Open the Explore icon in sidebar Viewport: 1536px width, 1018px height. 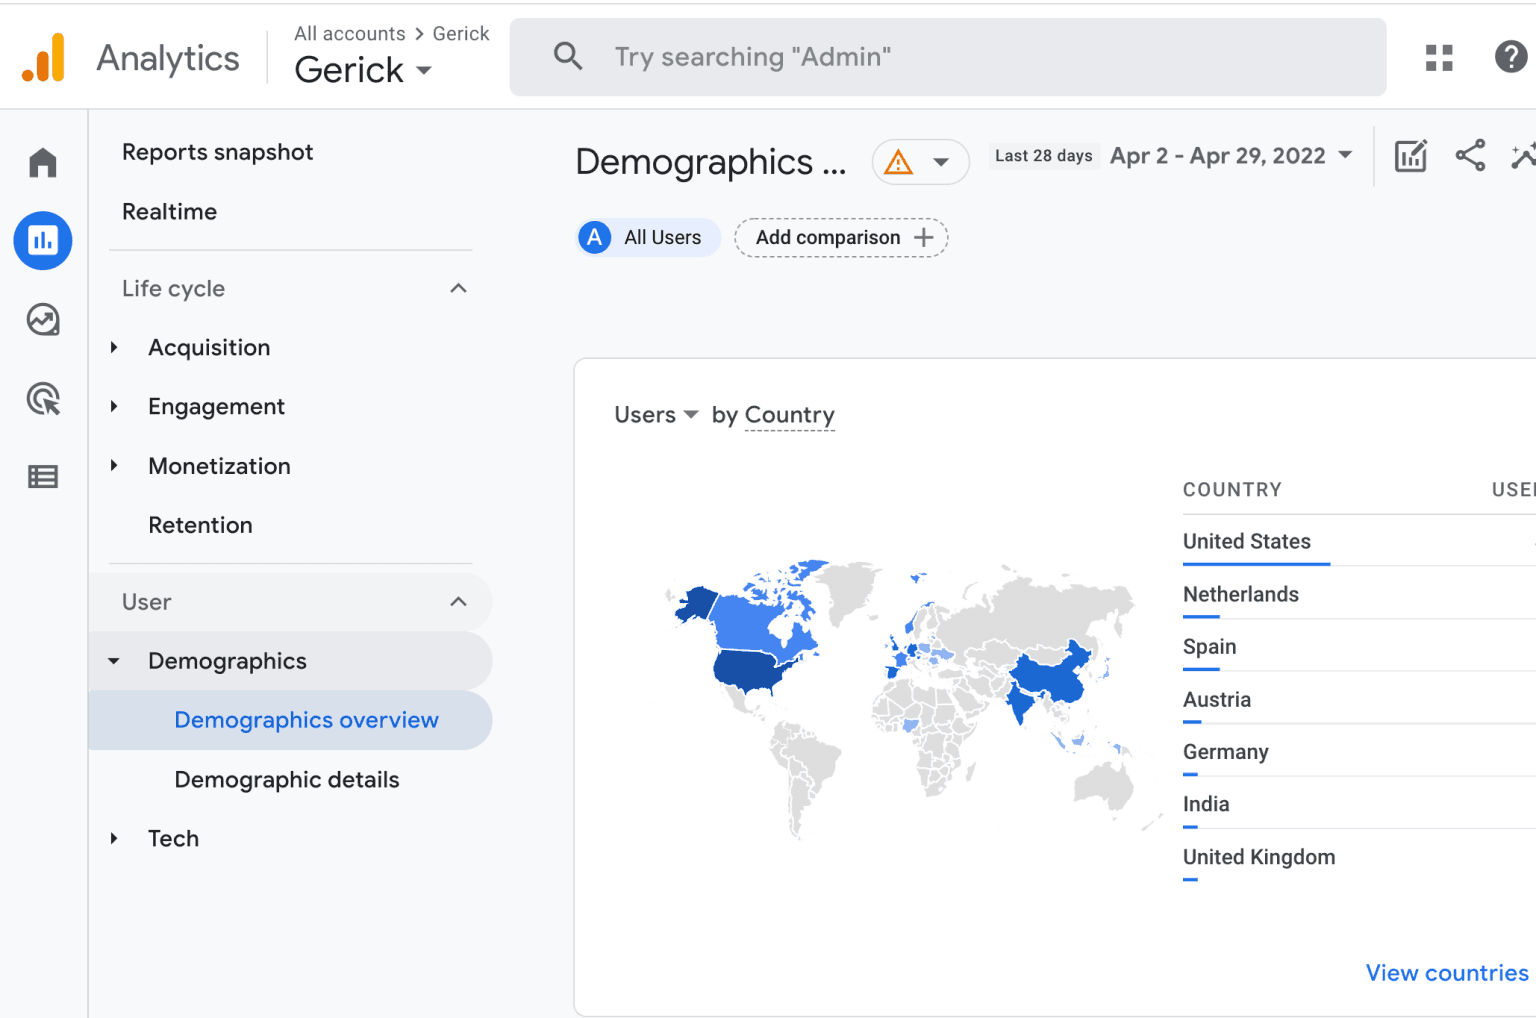coord(43,320)
